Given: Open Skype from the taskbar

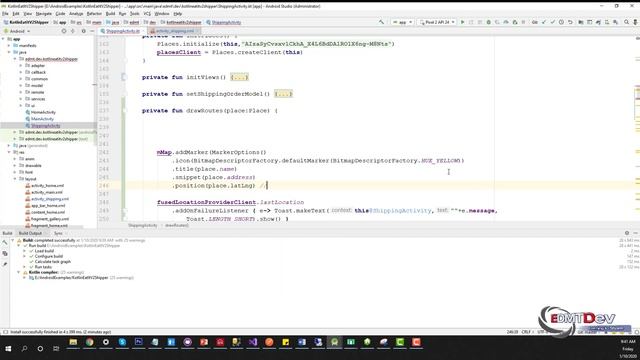Looking at the screenshot, I should pyautogui.click(x=122, y=342).
